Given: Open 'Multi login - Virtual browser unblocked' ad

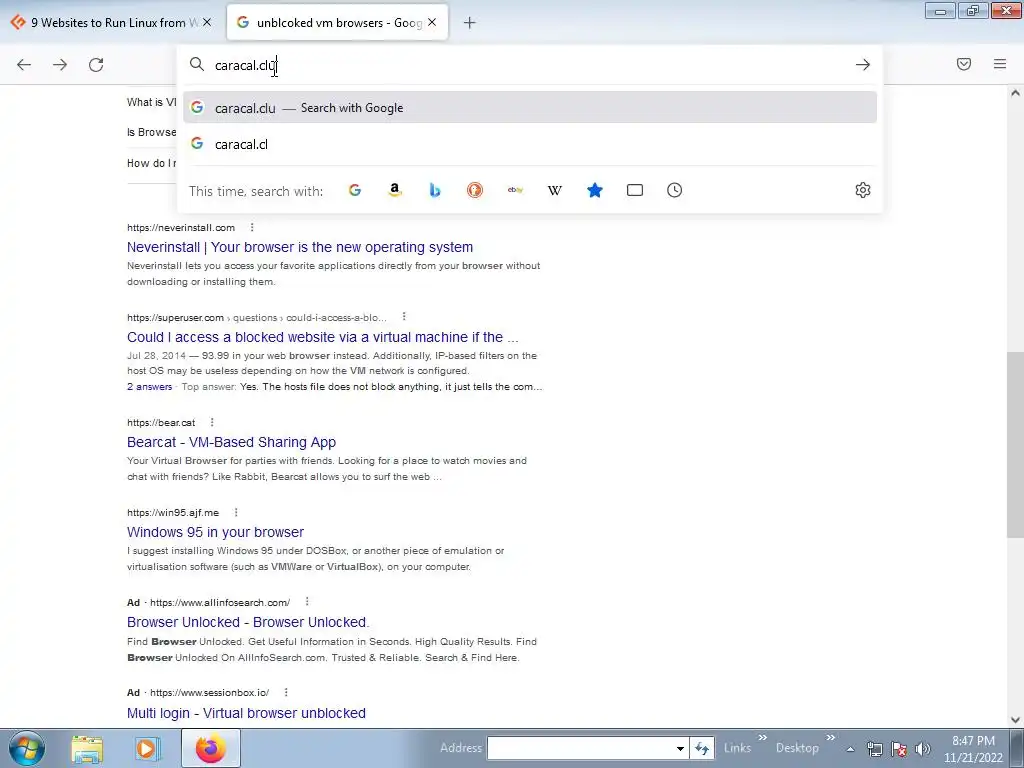Looking at the screenshot, I should pos(246,713).
